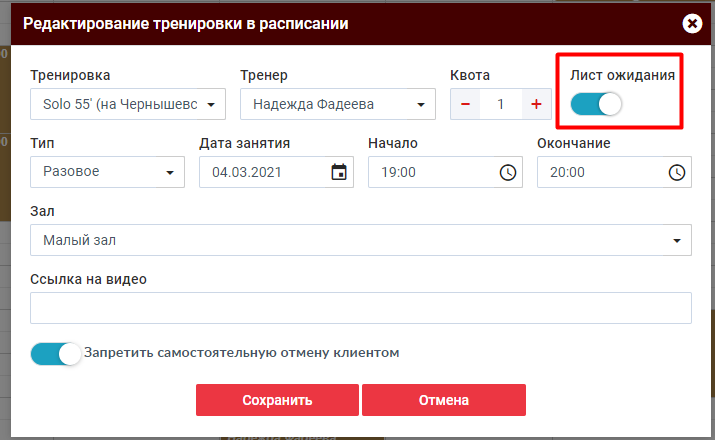Expand the Тренер dropdown list
The width and height of the screenshot is (715, 440).
(x=338, y=104)
